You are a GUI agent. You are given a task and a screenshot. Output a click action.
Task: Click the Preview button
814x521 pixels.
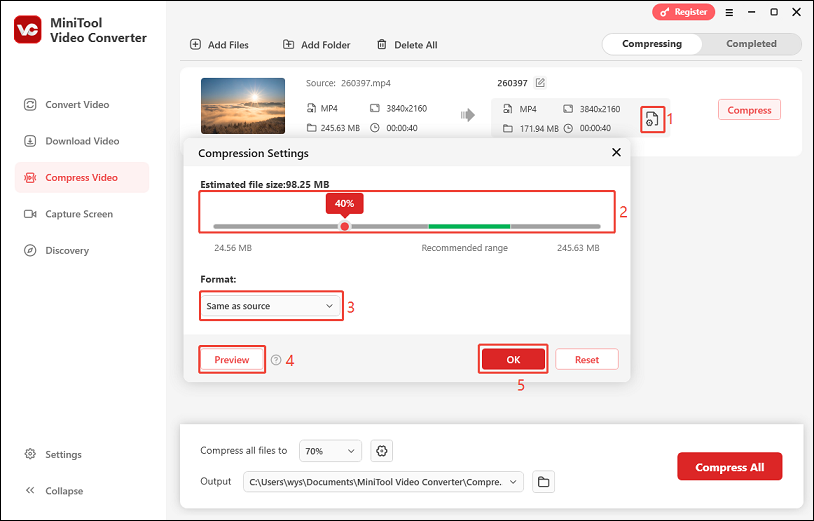click(x=232, y=360)
